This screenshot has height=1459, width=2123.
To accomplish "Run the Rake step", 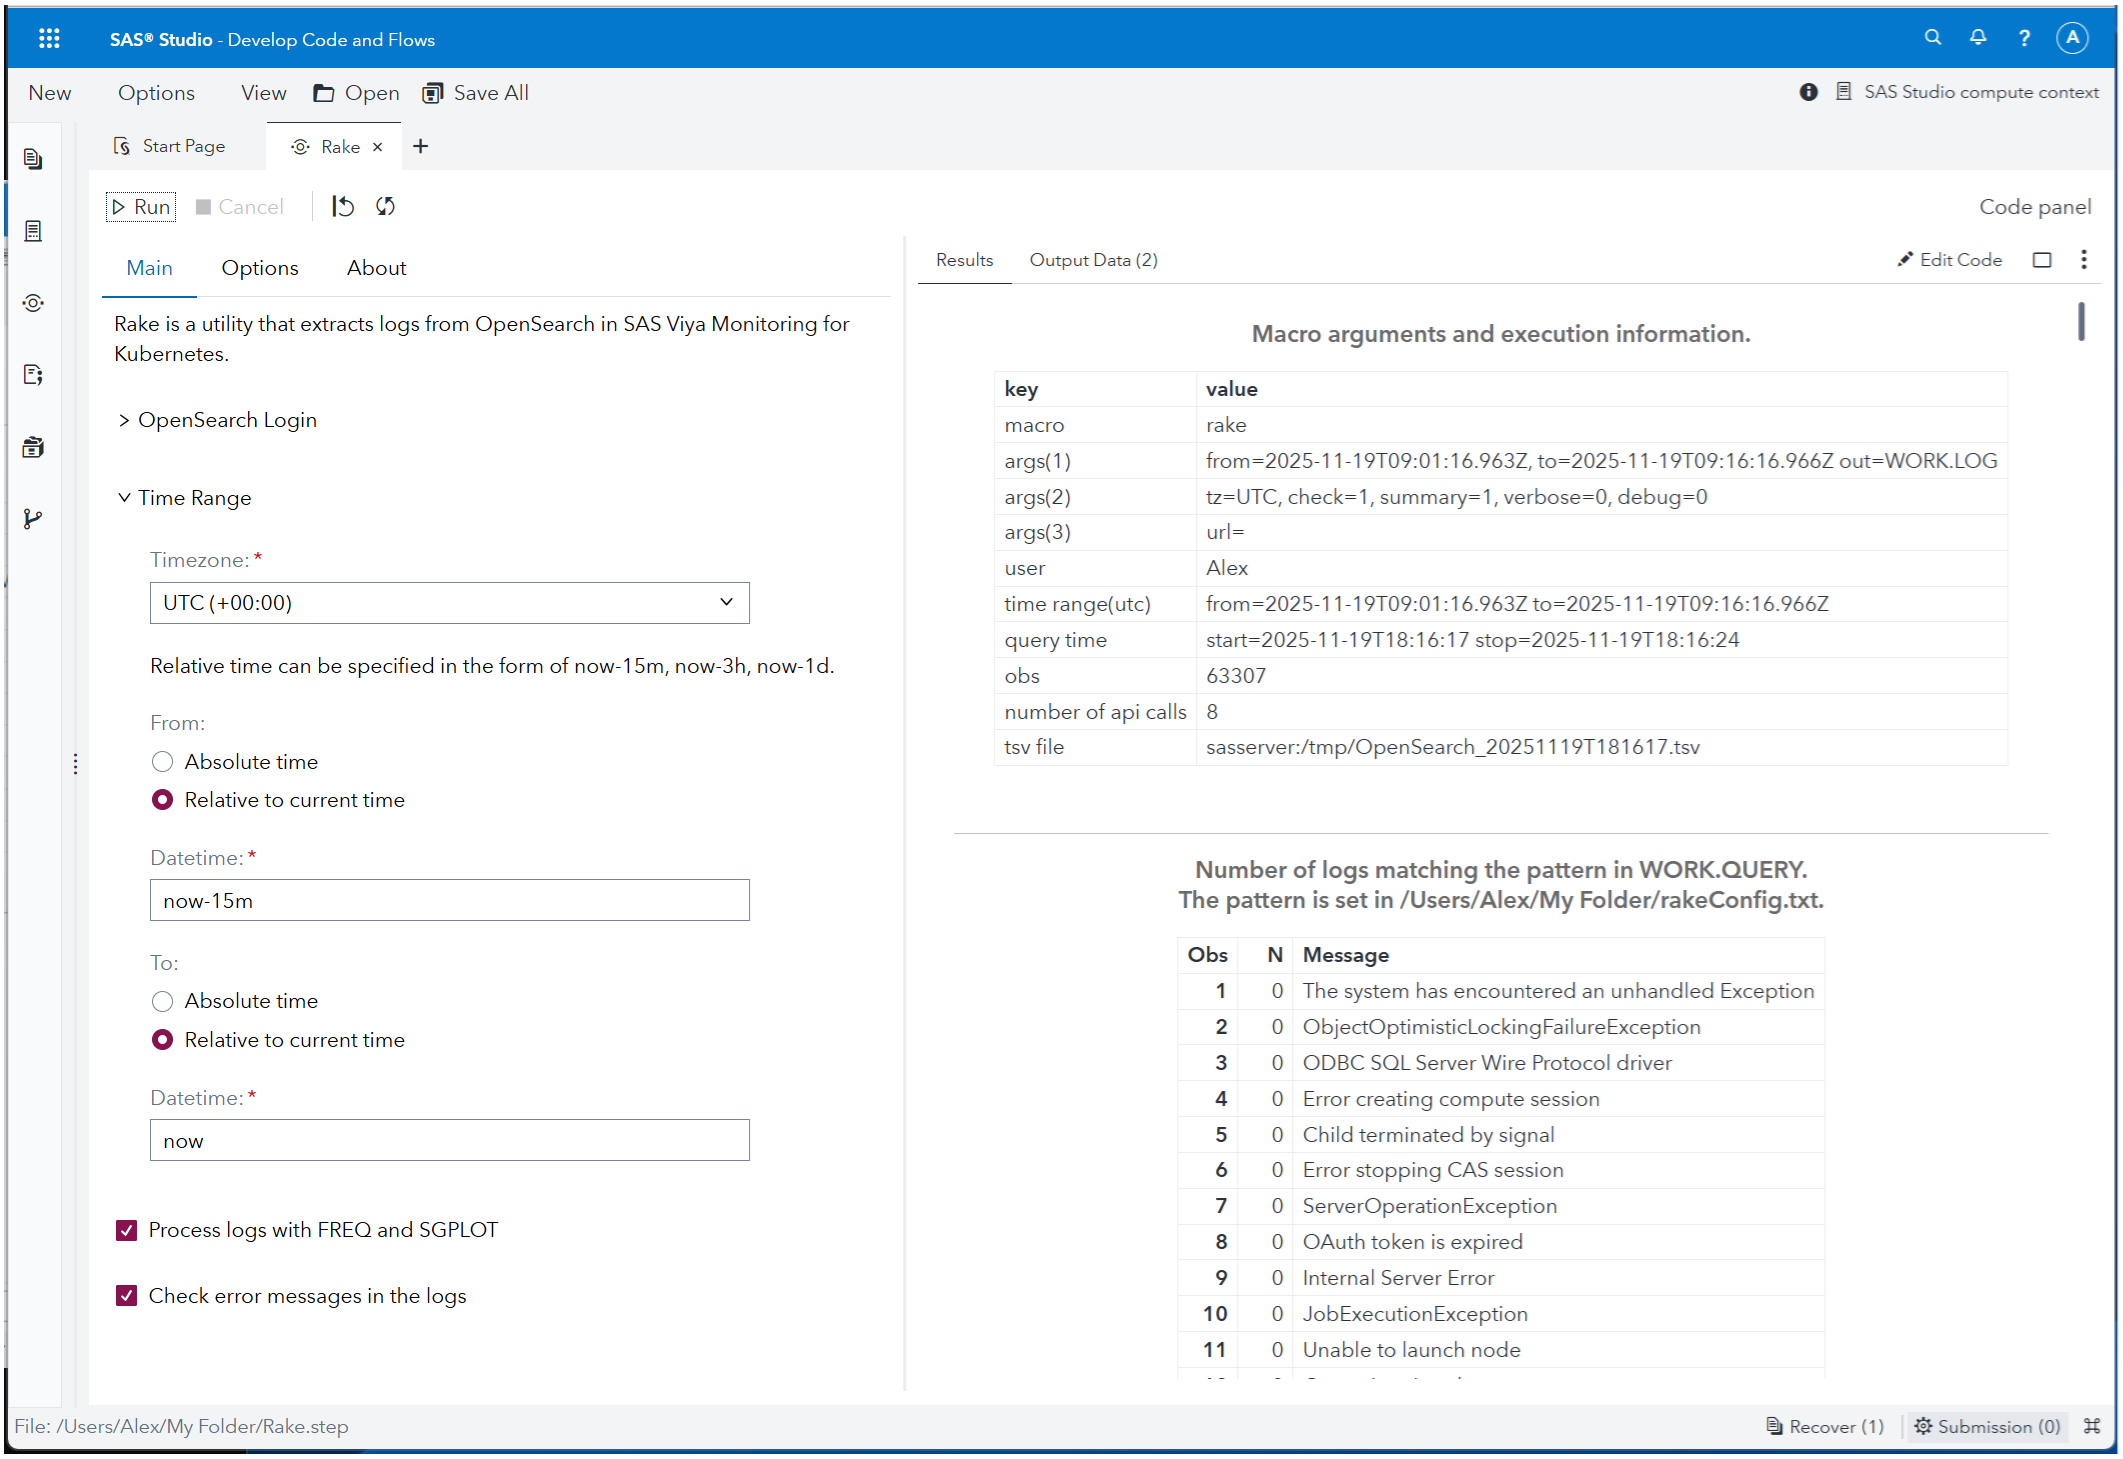I will tap(141, 207).
